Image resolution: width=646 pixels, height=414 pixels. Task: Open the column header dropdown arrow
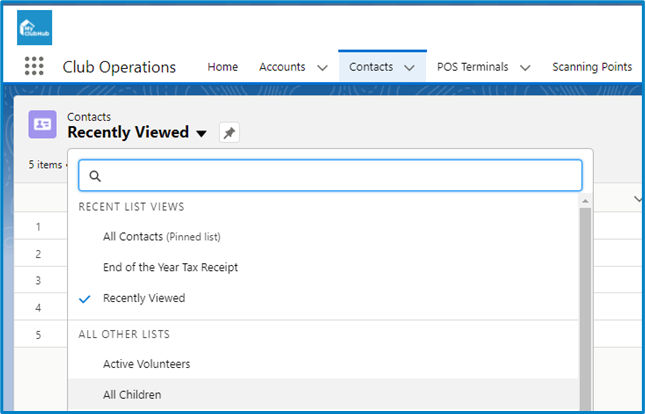(x=637, y=200)
